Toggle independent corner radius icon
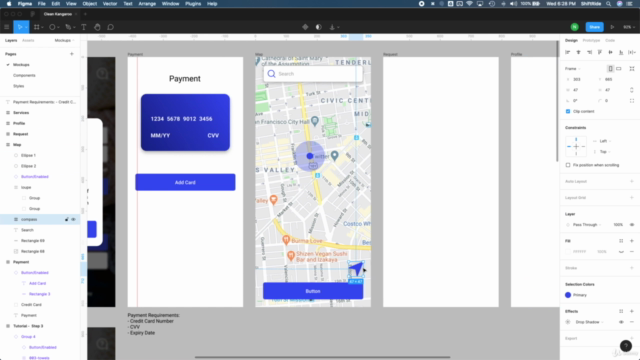Screen dimensions: 640x360 coord(632,100)
